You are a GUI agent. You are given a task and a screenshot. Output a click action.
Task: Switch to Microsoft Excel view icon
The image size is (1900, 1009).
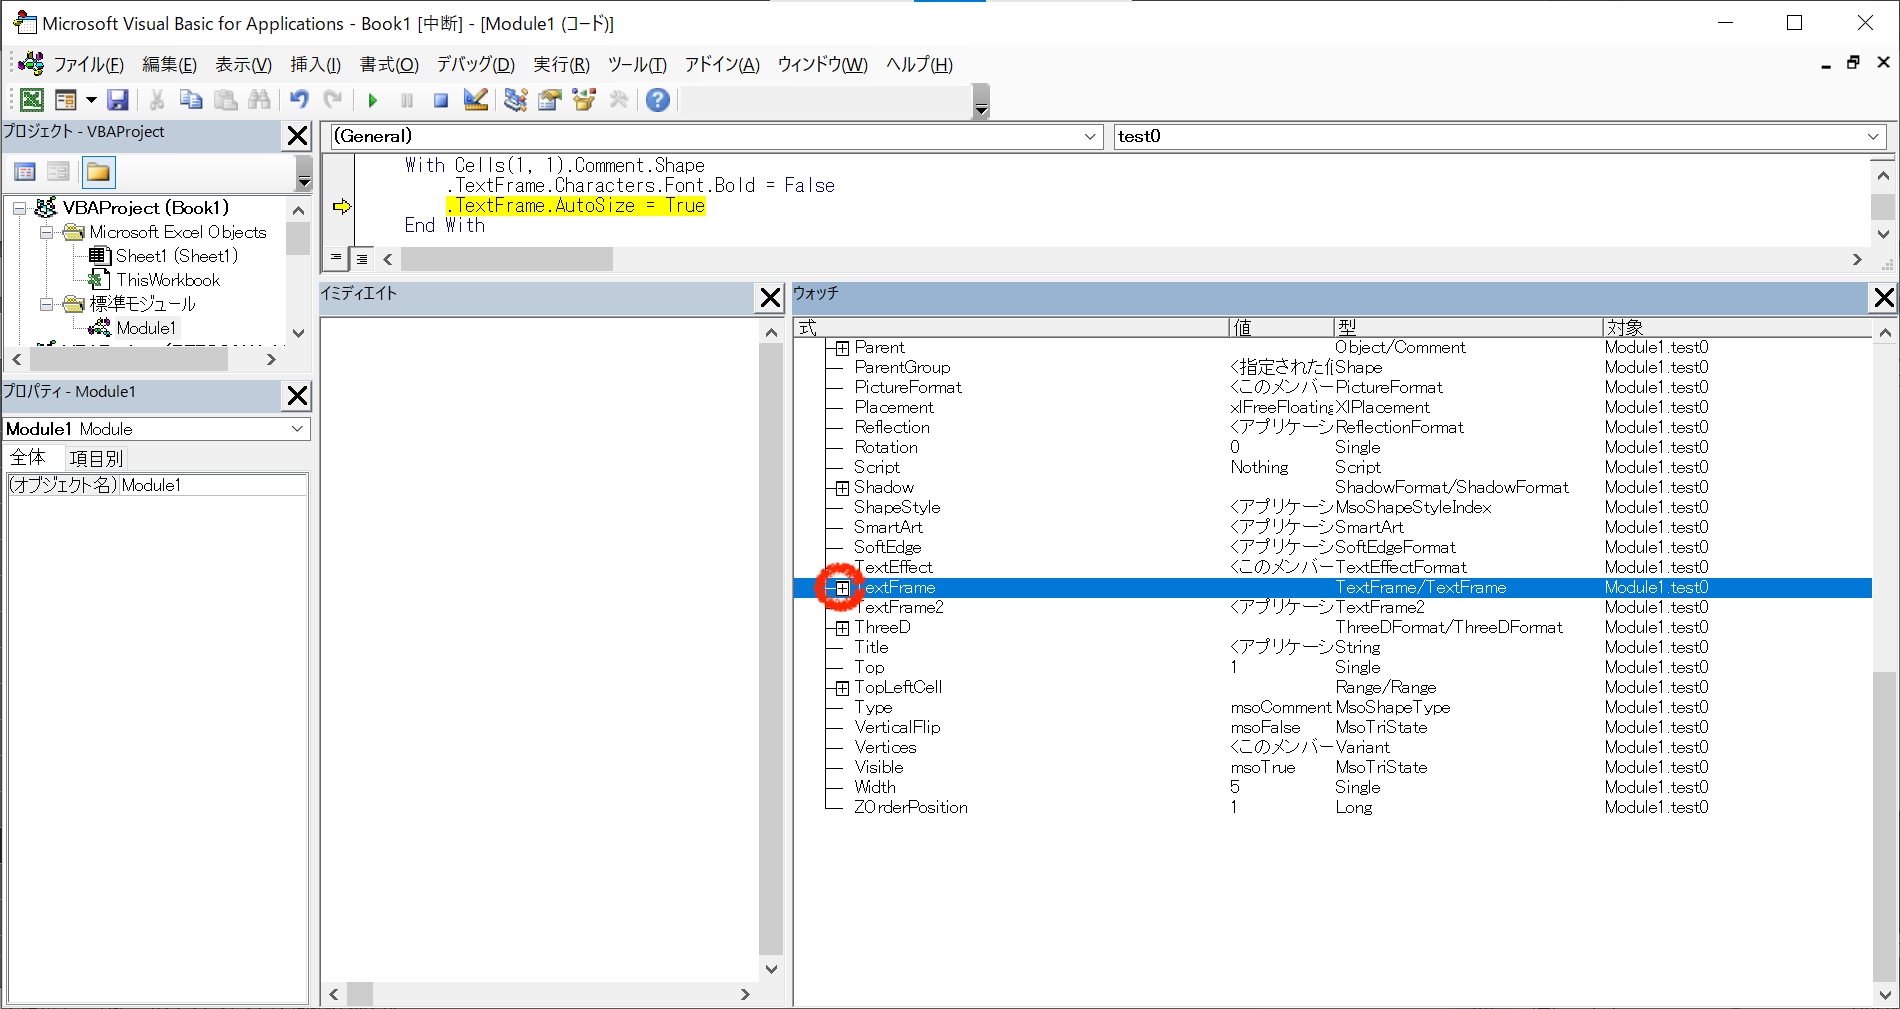coord(32,100)
